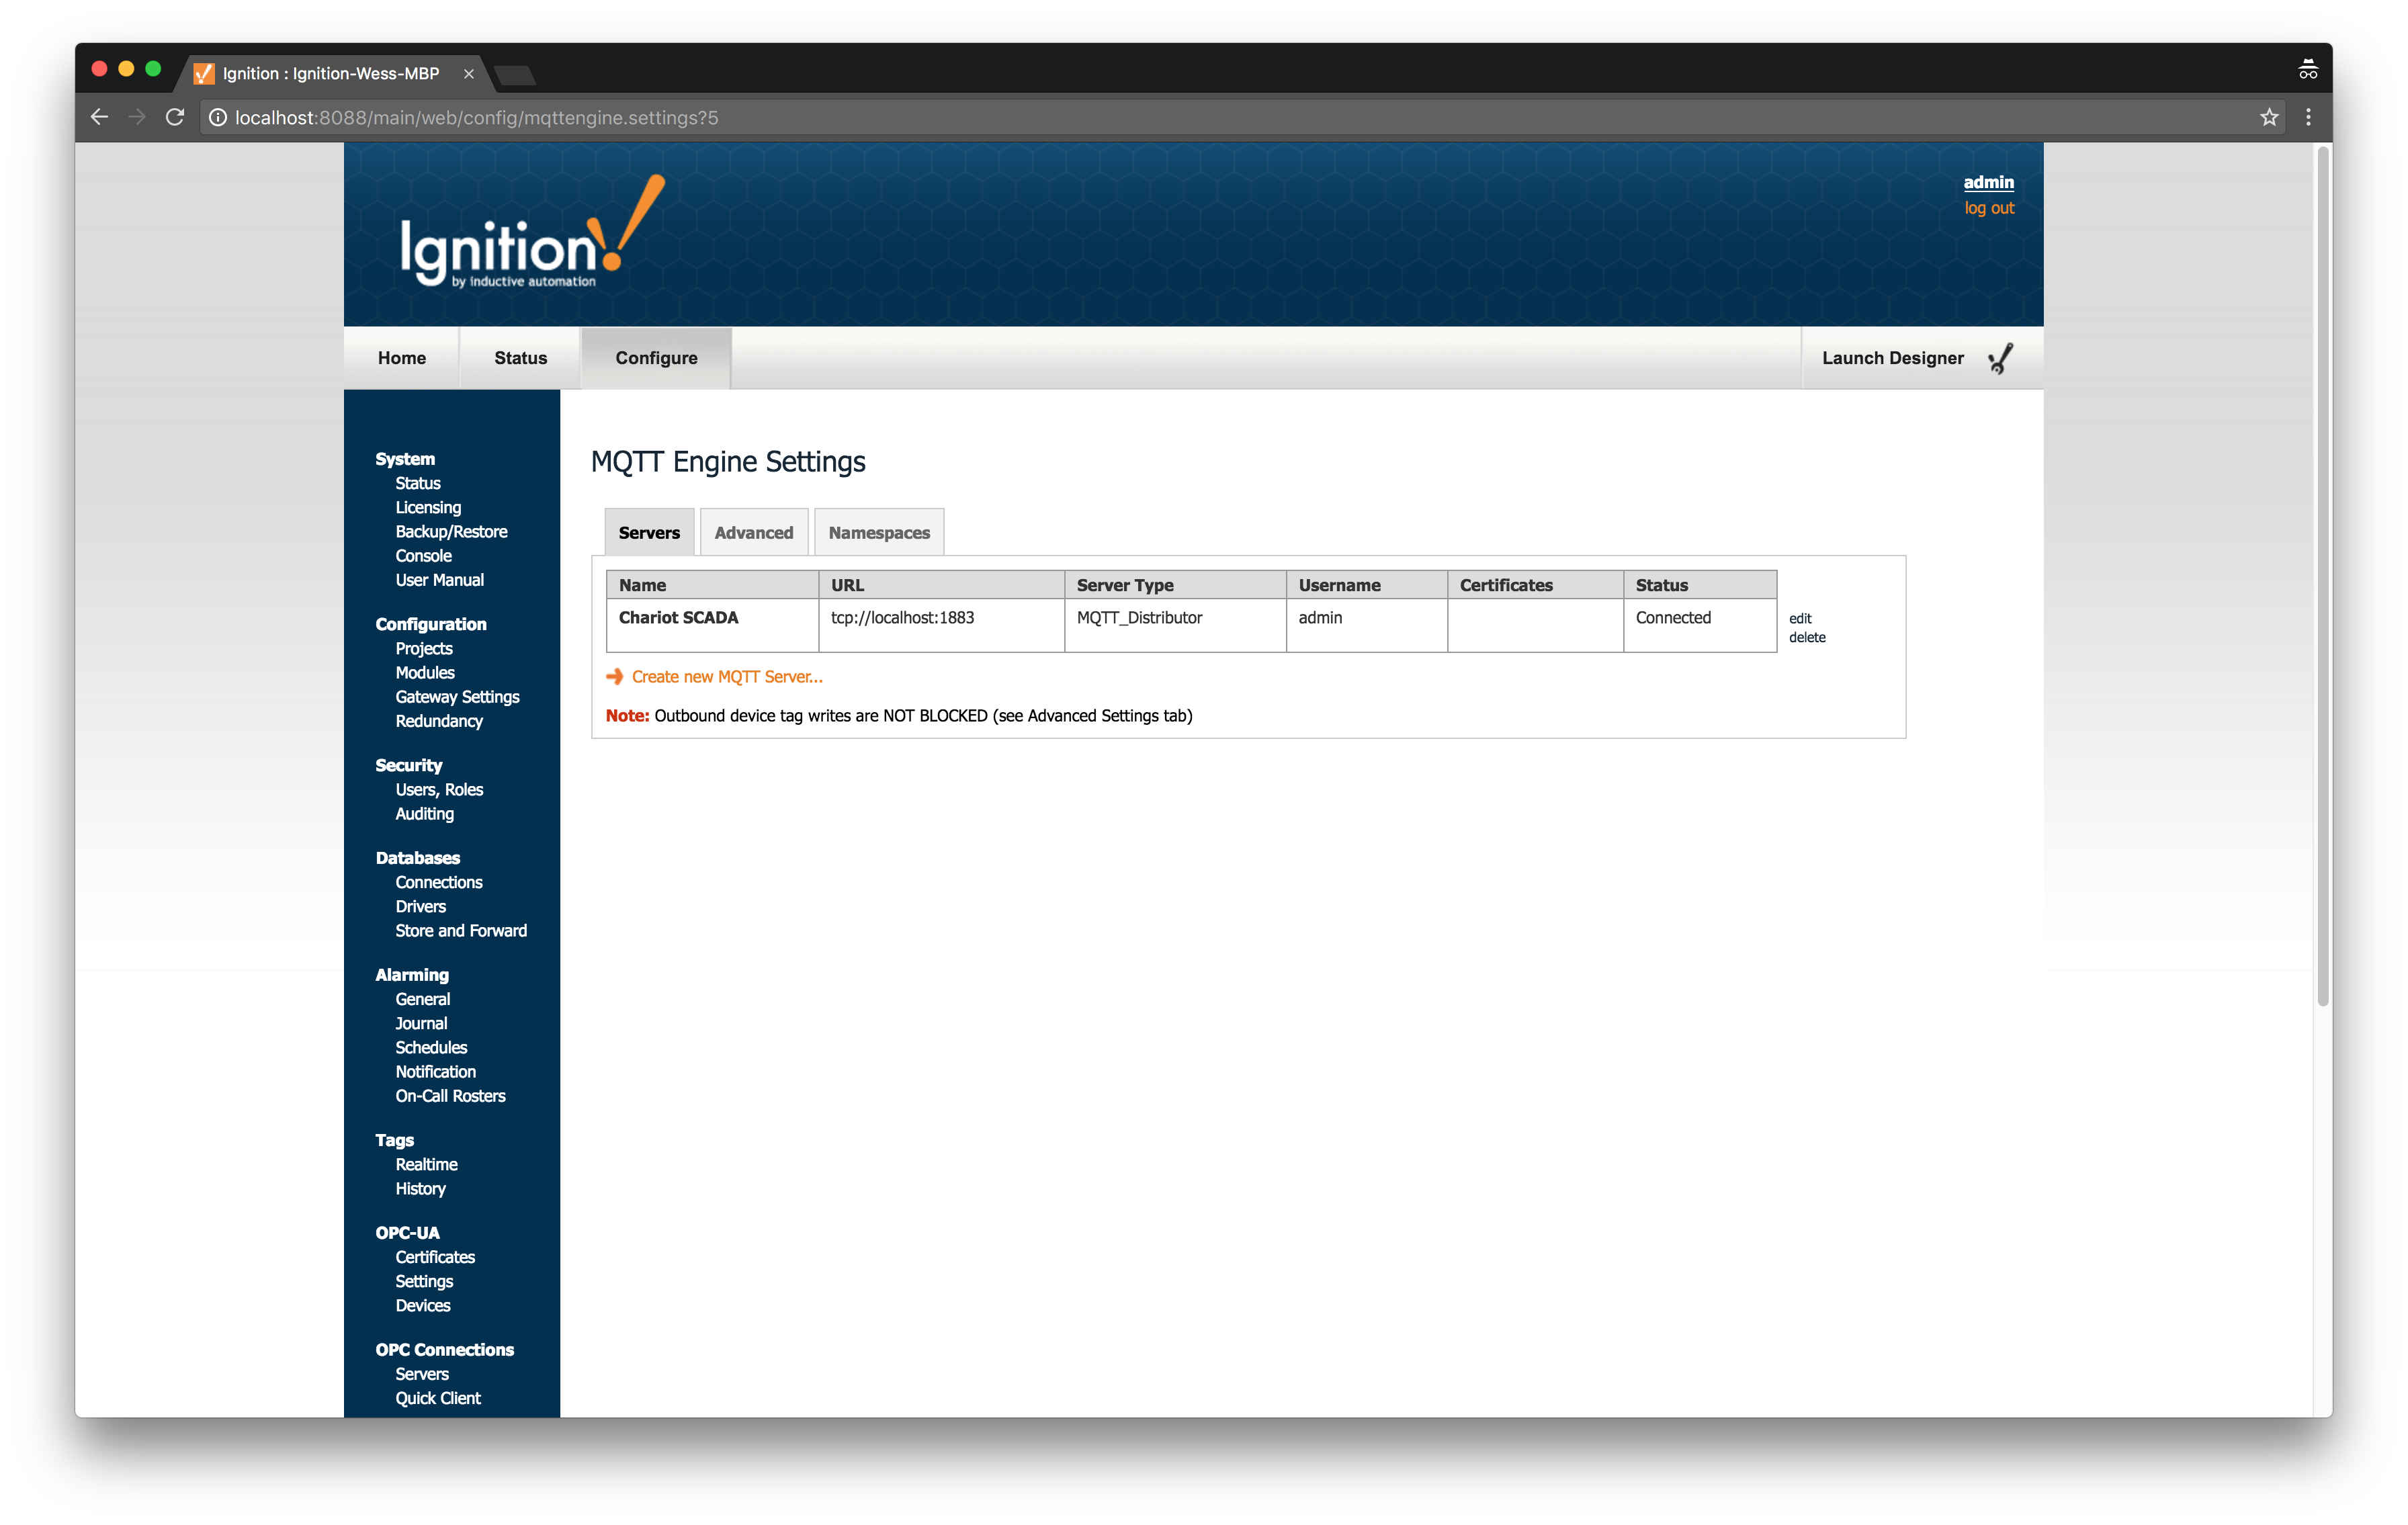This screenshot has width=2408, height=1525.
Task: Bookmark page with star icon
Action: [x=2269, y=117]
